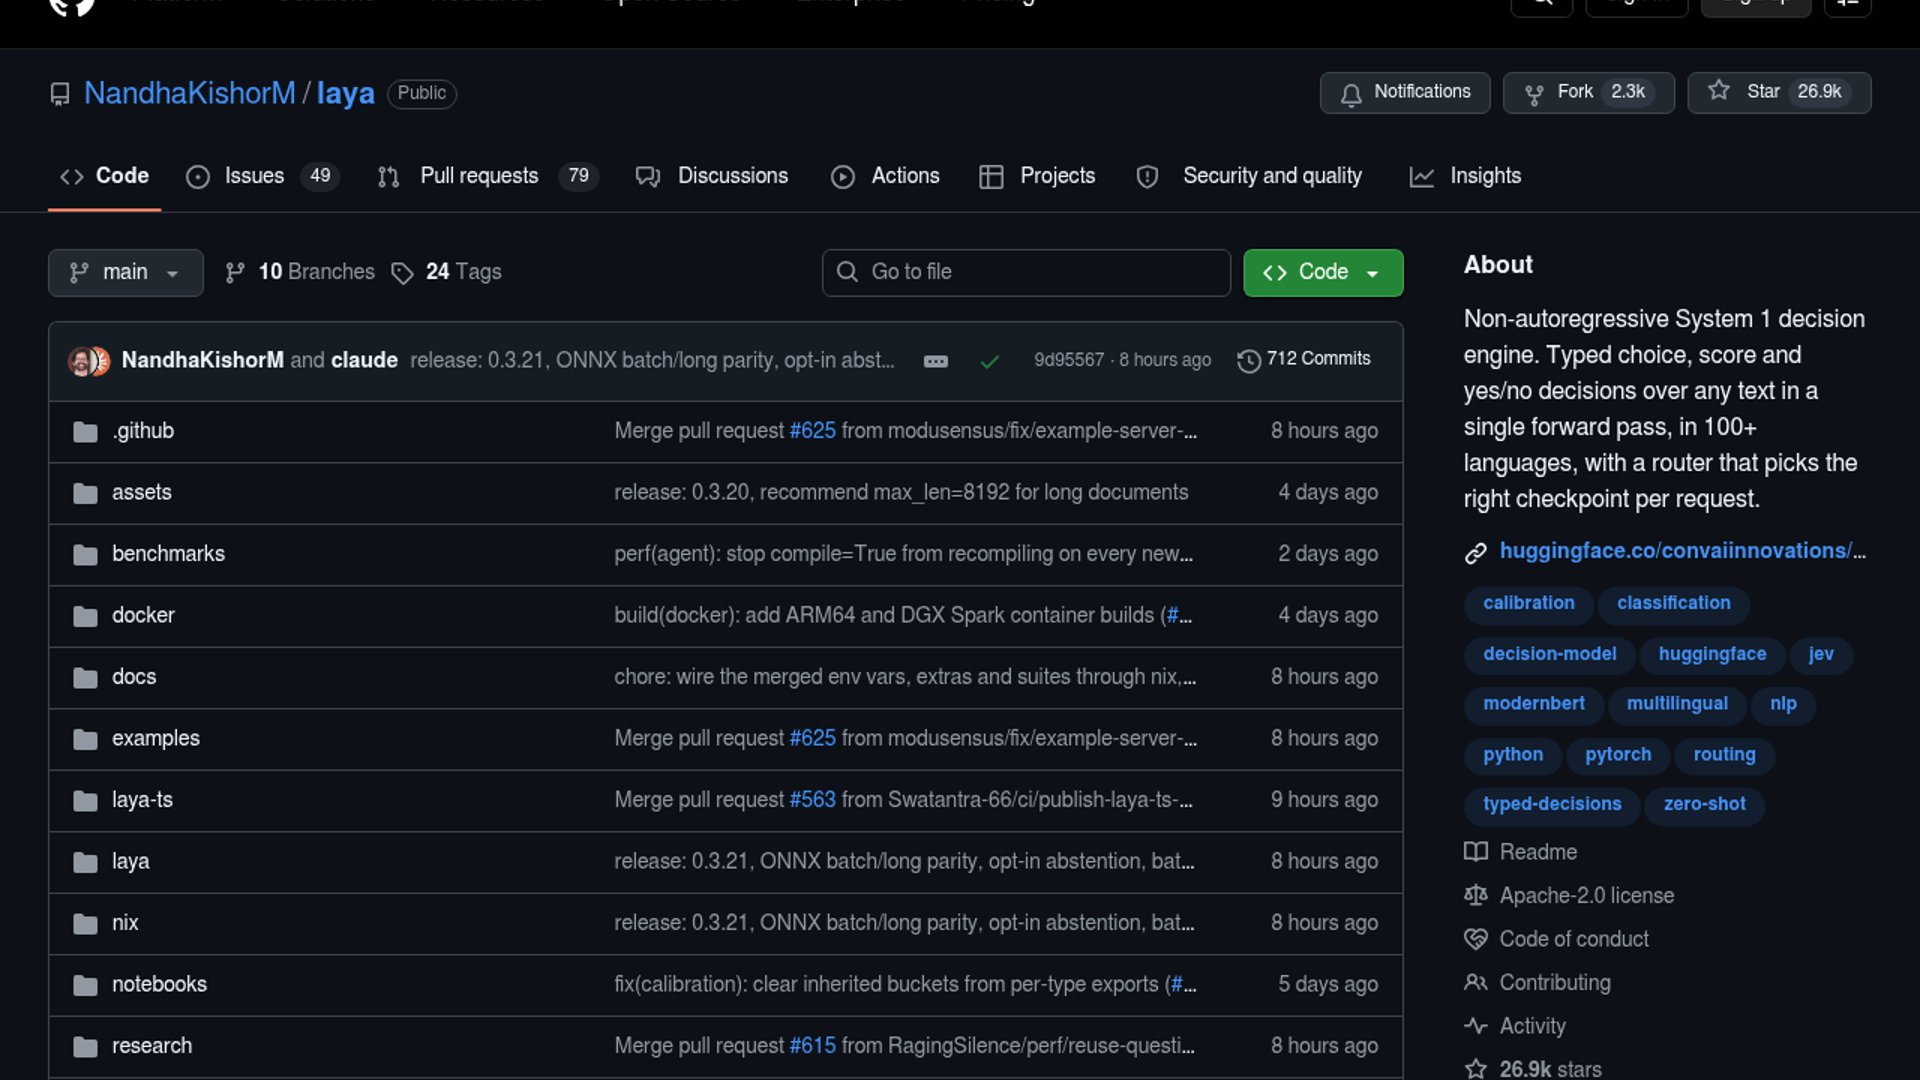Open the Pull requests tab
The width and height of the screenshot is (1920, 1080).
click(x=487, y=176)
